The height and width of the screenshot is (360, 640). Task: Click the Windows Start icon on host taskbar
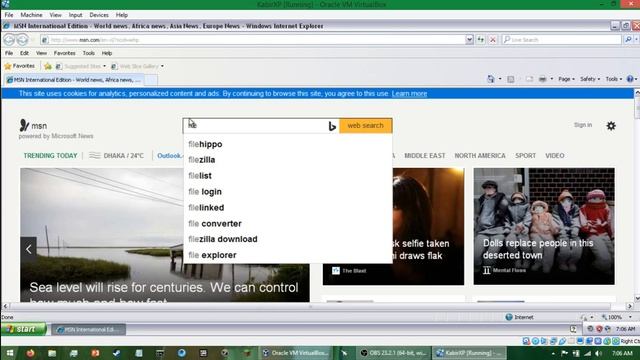[10, 353]
